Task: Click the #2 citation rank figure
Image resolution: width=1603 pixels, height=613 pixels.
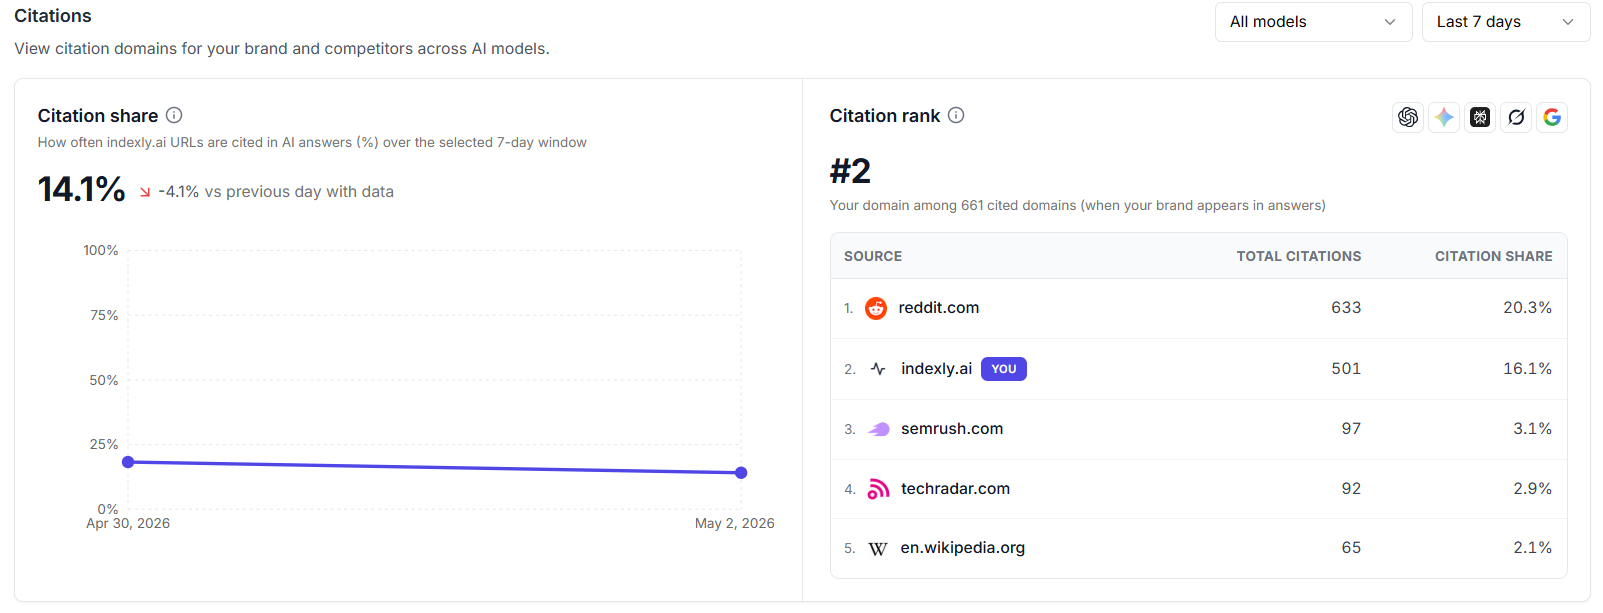Action: click(850, 171)
